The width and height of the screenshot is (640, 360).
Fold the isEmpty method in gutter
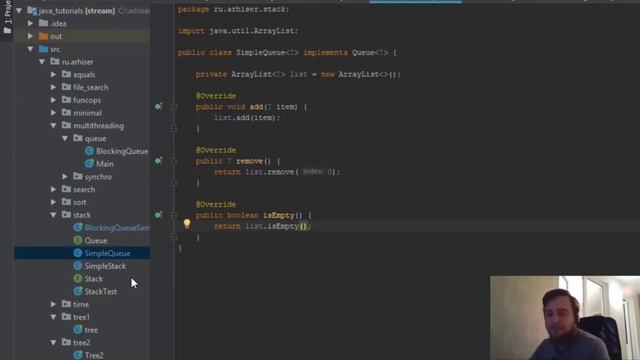(x=174, y=215)
